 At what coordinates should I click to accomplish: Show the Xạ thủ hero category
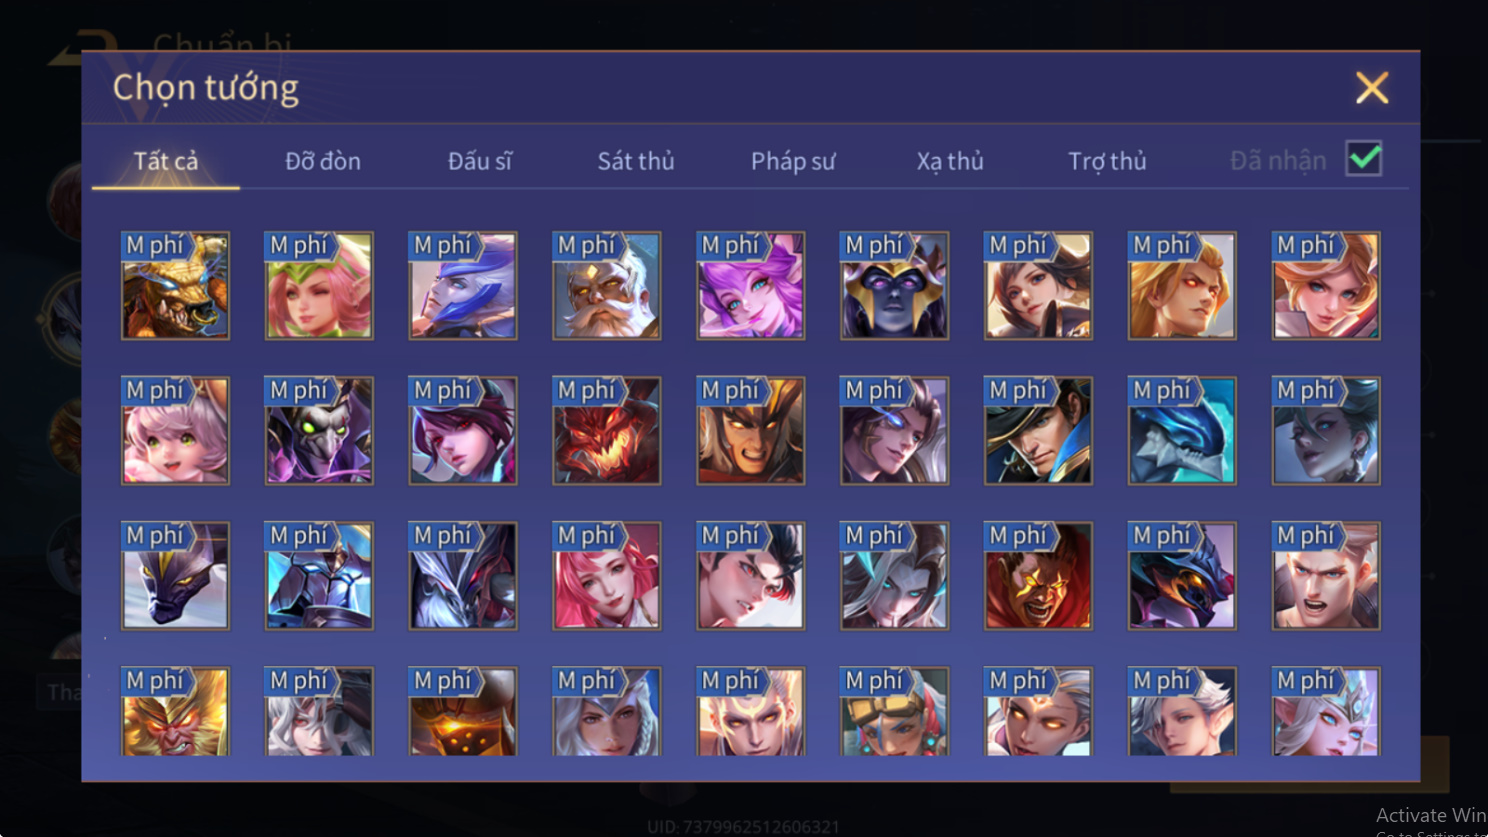pos(950,161)
